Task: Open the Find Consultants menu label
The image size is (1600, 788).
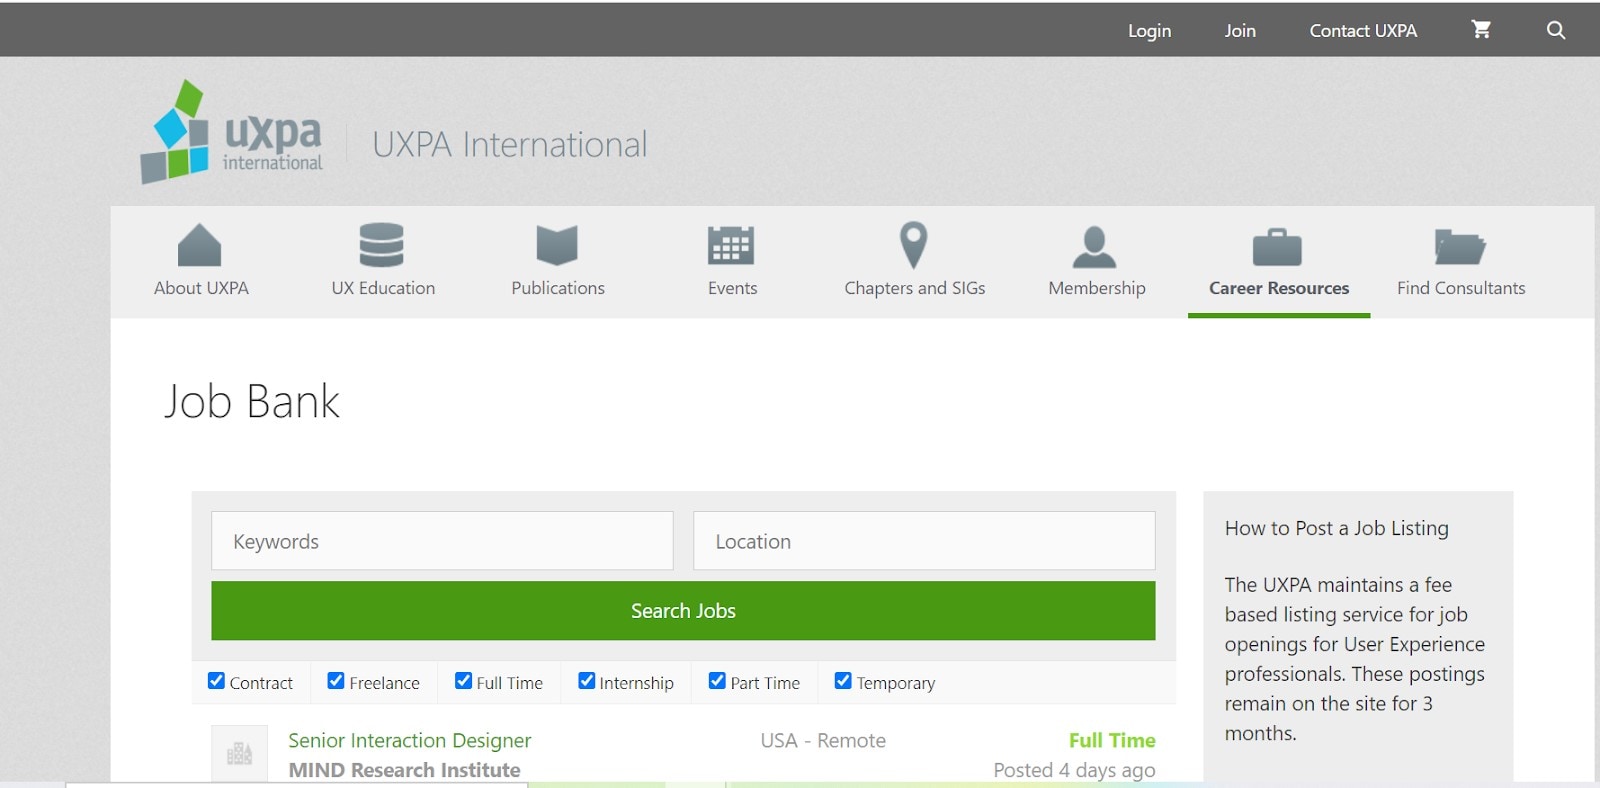Action: point(1461,288)
